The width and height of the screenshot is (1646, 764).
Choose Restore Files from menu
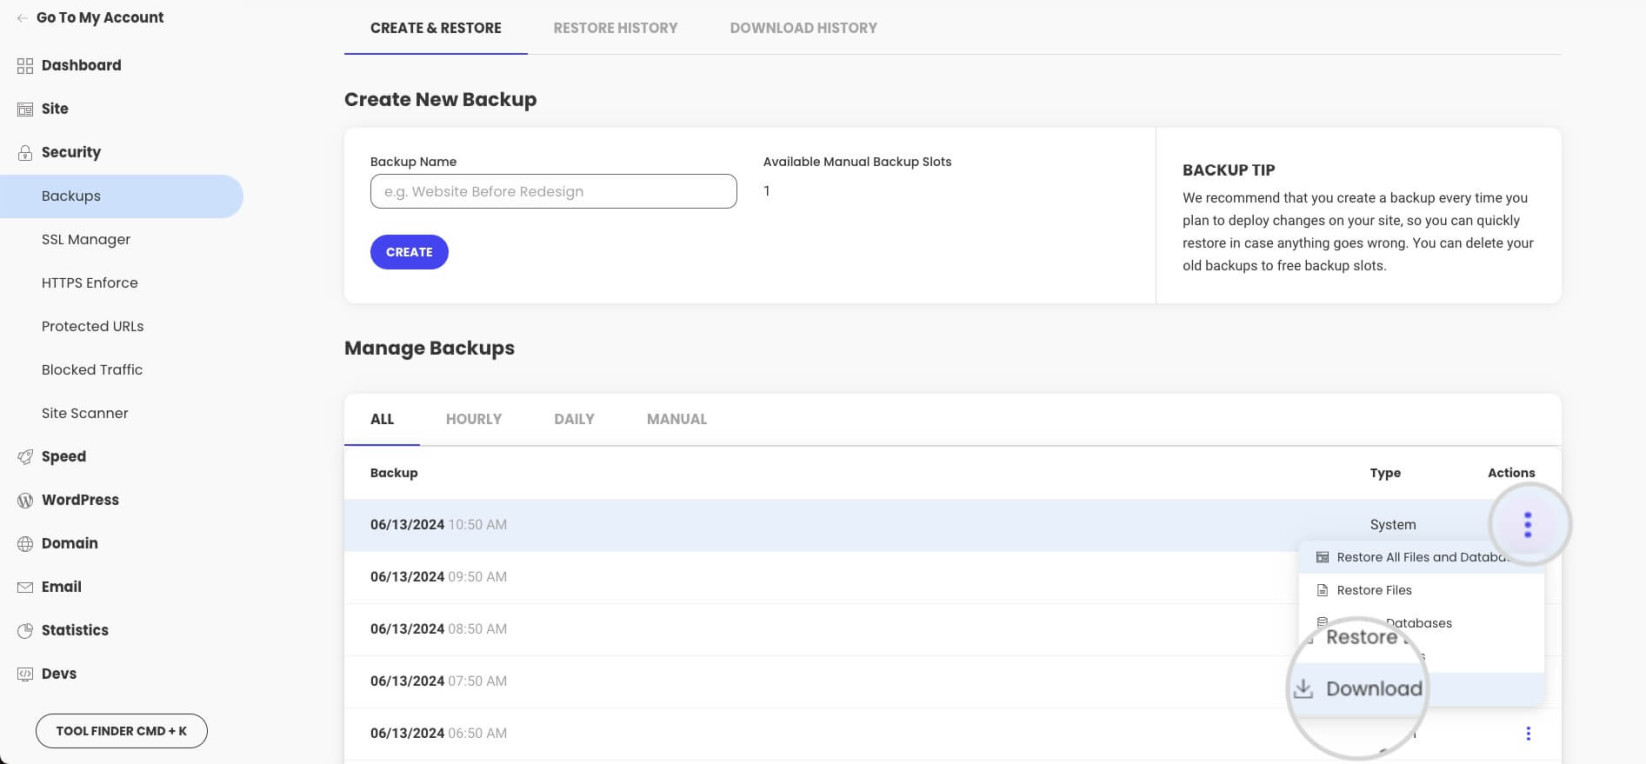pos(1421,590)
